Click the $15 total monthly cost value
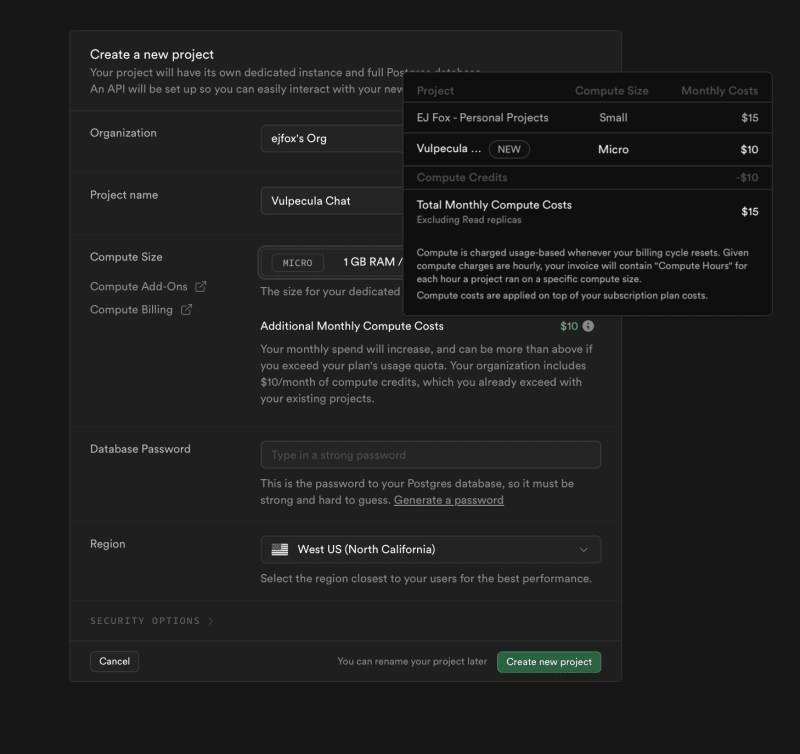 [749, 212]
